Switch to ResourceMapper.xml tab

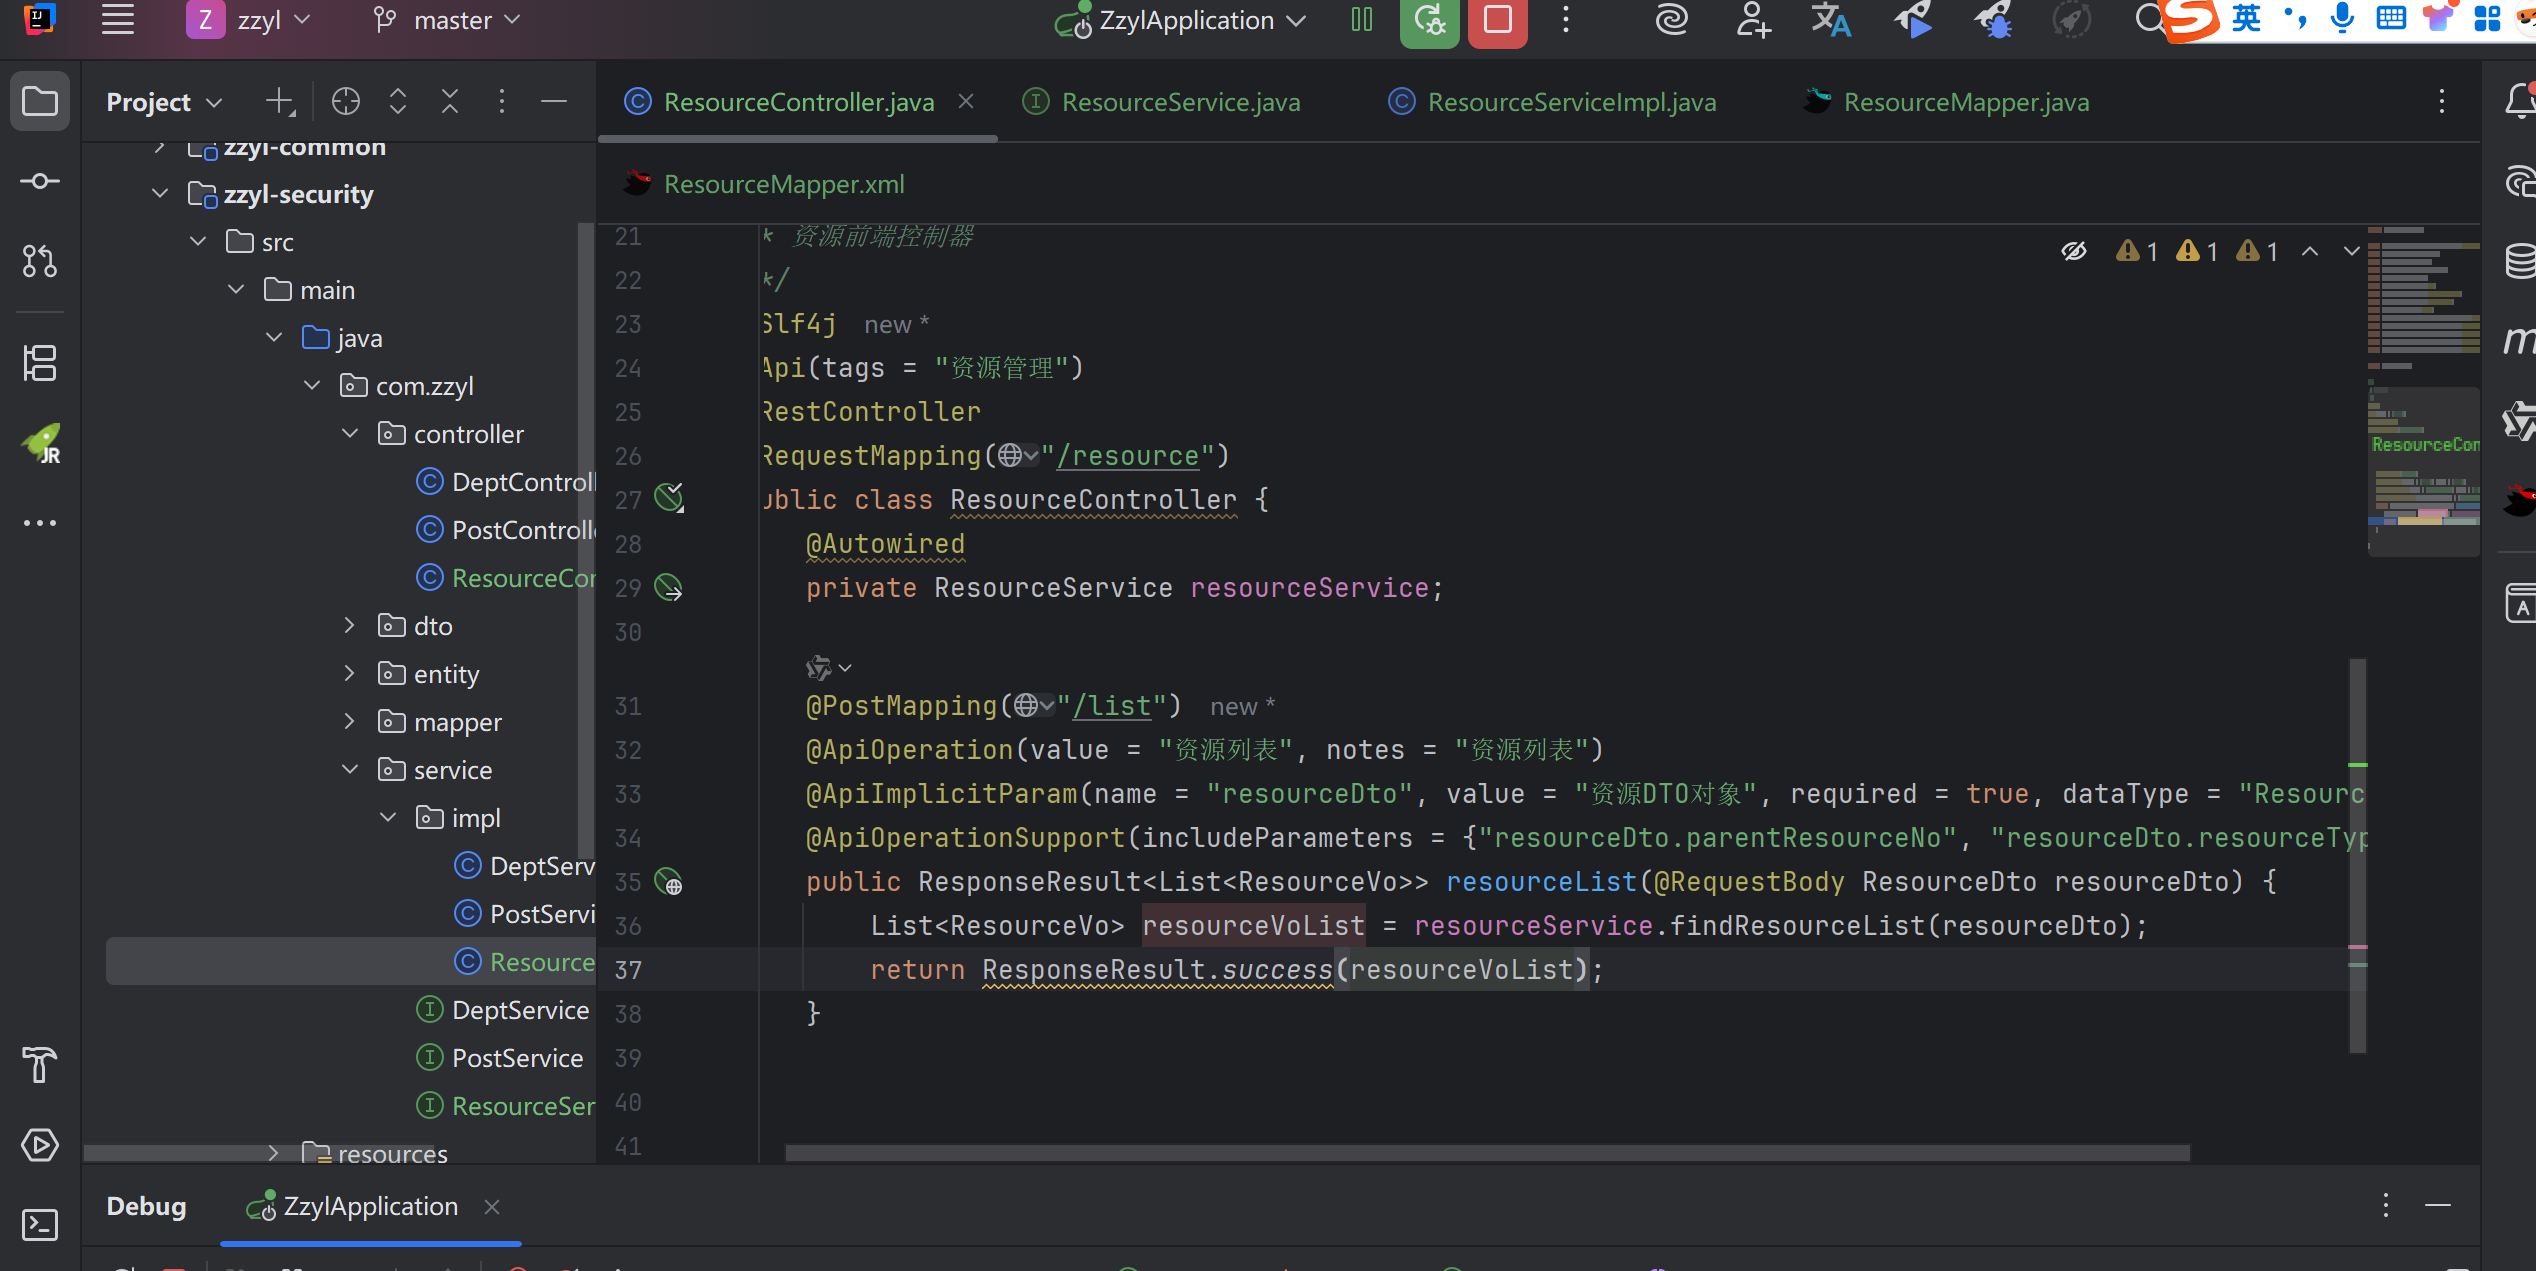pos(783,184)
